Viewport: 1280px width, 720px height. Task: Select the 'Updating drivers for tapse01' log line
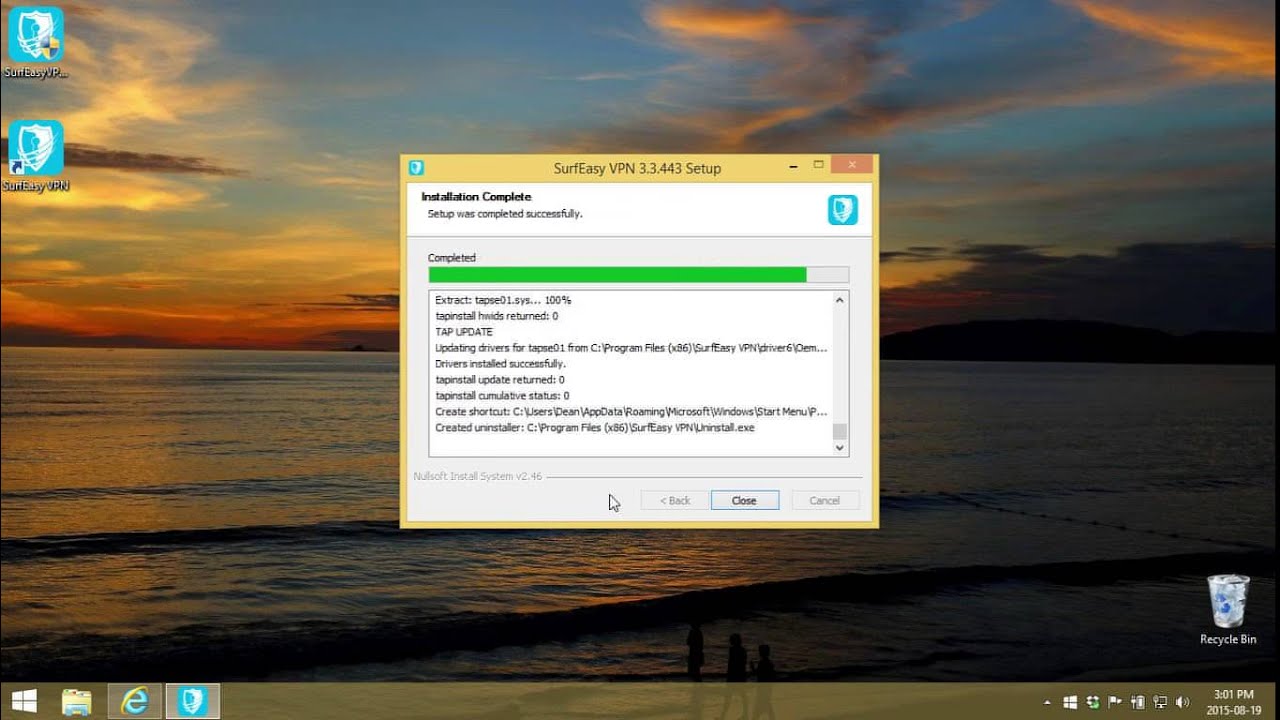pyautogui.click(x=631, y=348)
